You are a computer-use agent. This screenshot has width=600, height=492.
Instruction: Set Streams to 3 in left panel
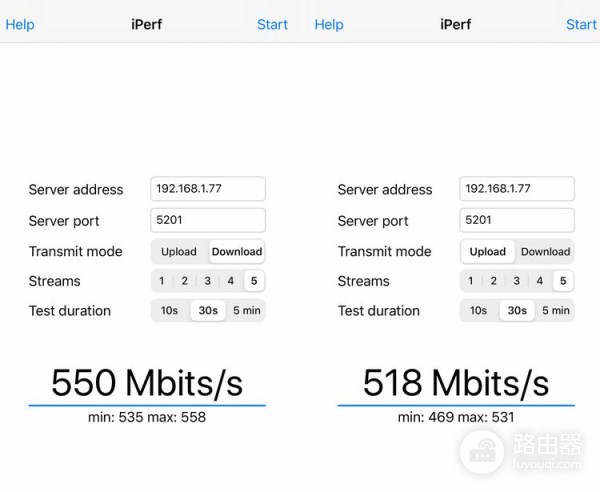point(208,281)
